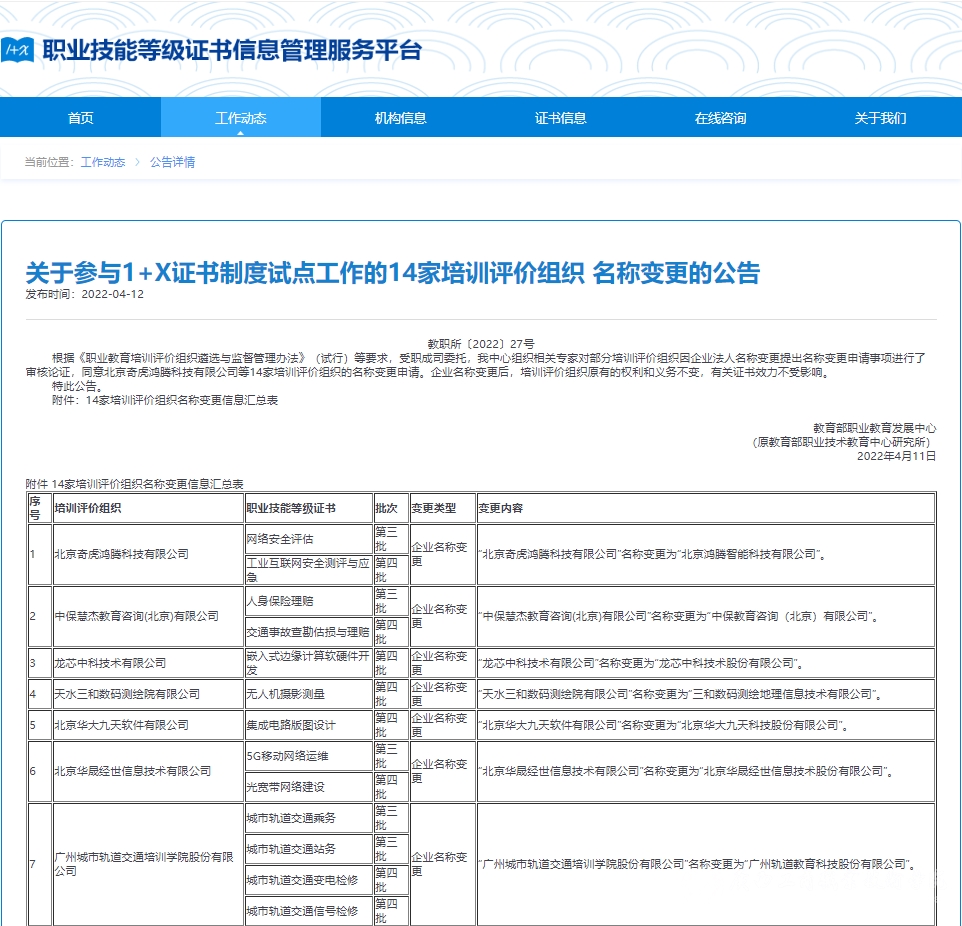Click the 5G移动网络运维 certificate cell

coord(309,756)
